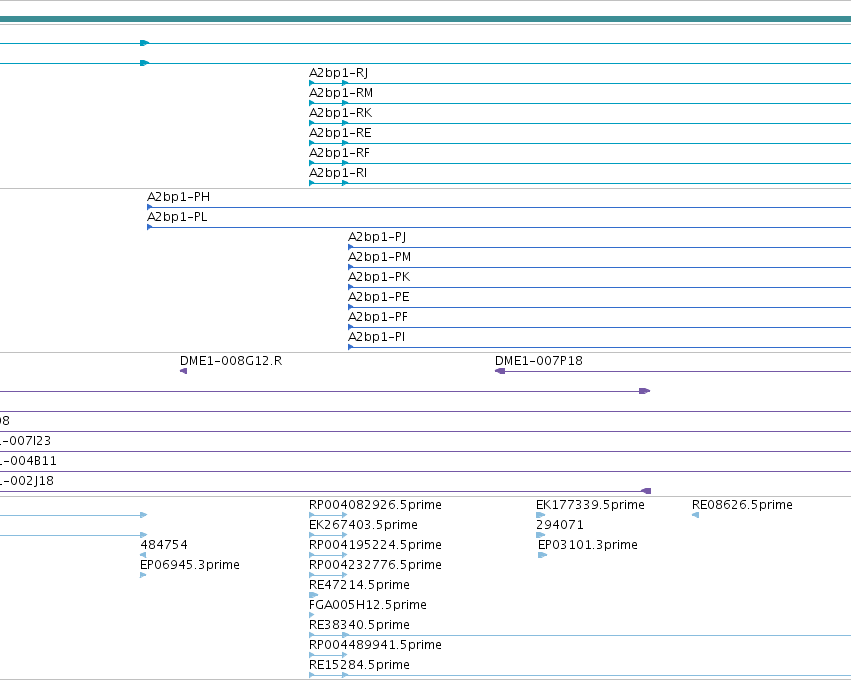Select the FGA005H12.5prime EST label
This screenshot has height=680, width=851.
[368, 606]
